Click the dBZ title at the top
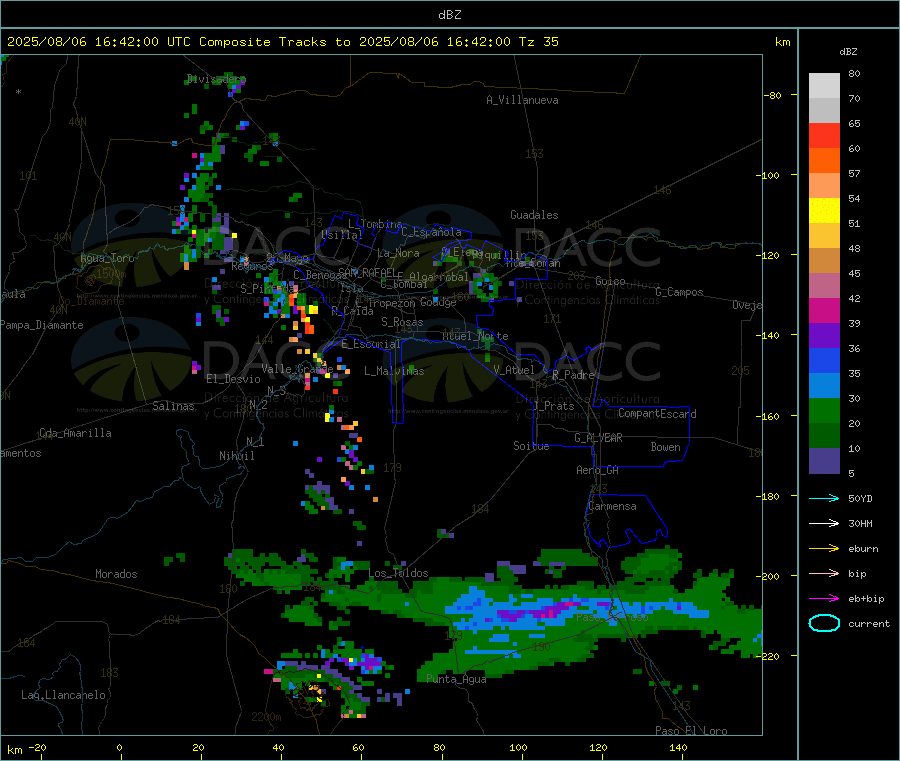900x761 pixels. [x=449, y=14]
